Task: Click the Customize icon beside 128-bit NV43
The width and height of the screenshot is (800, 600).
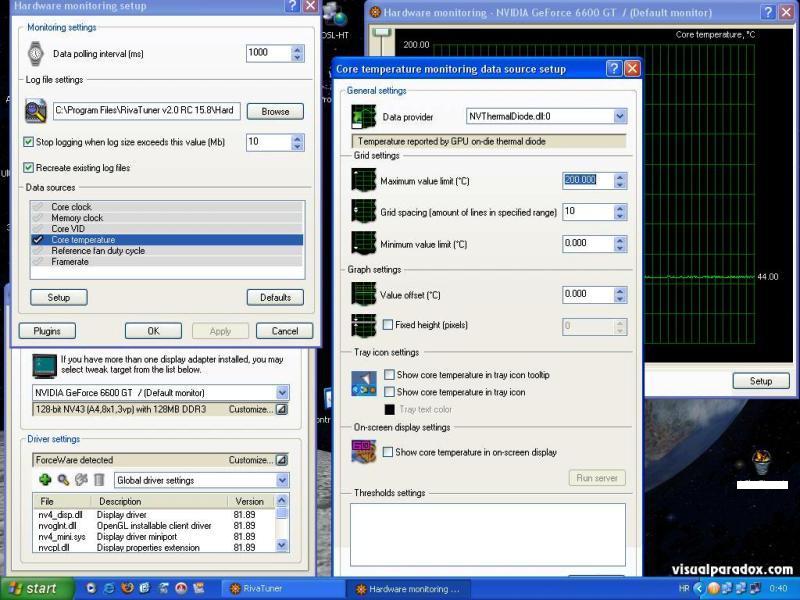Action: coord(282,409)
